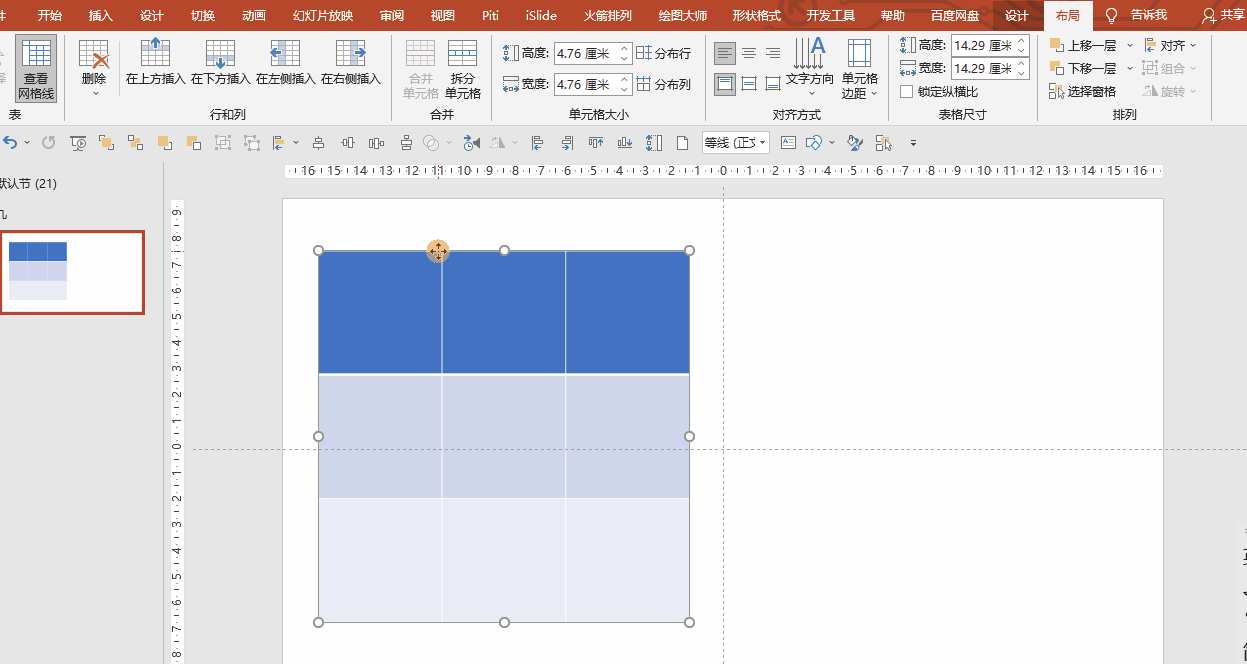Click 上移一层 bring forward button
The width and height of the screenshot is (1247, 664).
1082,45
